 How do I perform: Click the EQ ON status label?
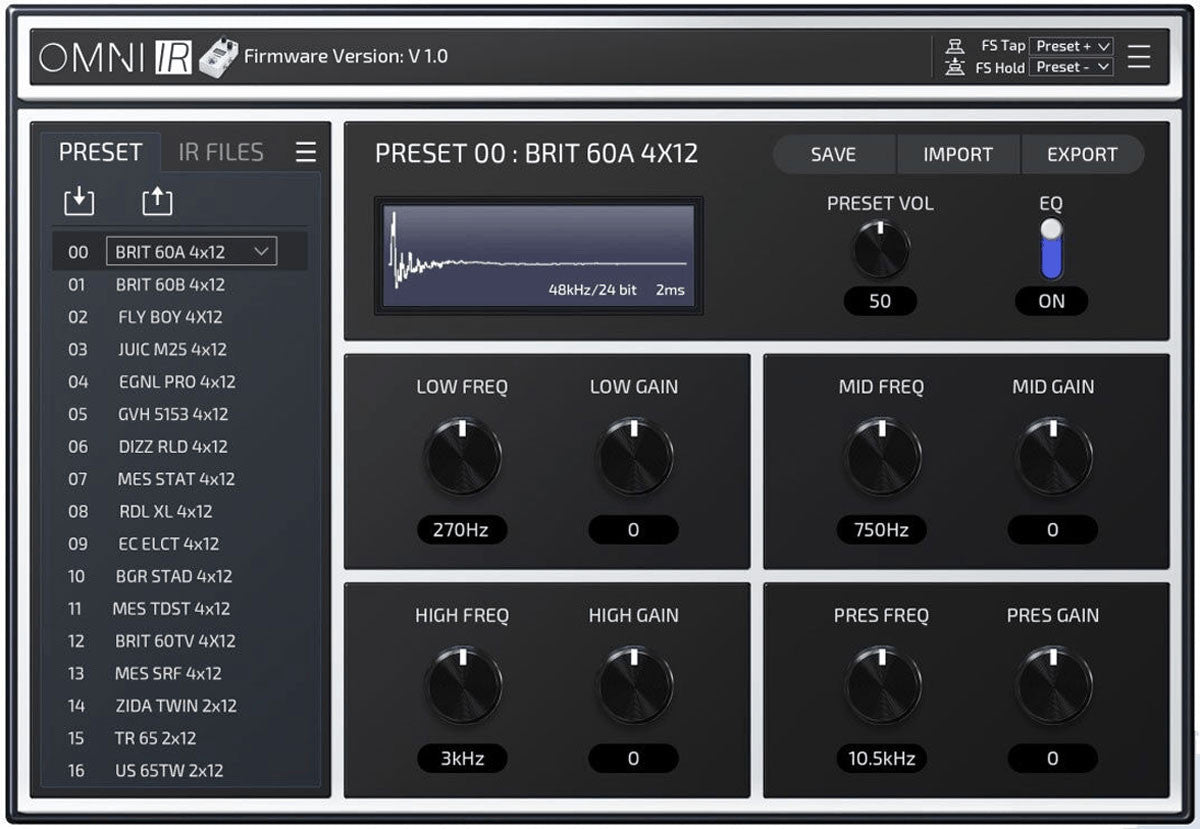pos(1051,301)
